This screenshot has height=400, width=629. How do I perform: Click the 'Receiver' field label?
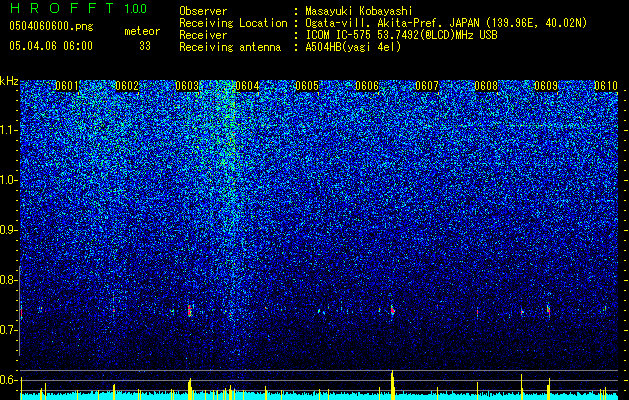[x=203, y=35]
